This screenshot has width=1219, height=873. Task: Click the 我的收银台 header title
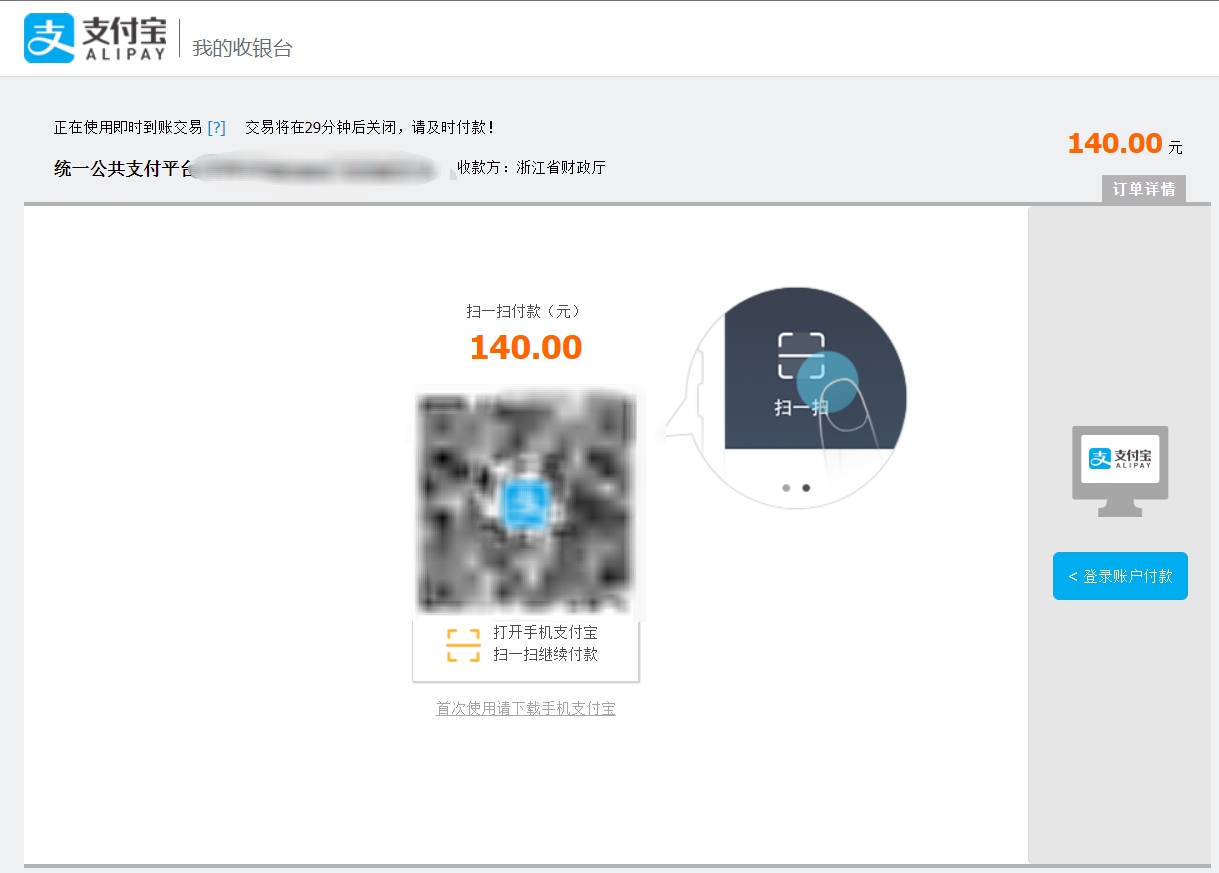coord(242,48)
